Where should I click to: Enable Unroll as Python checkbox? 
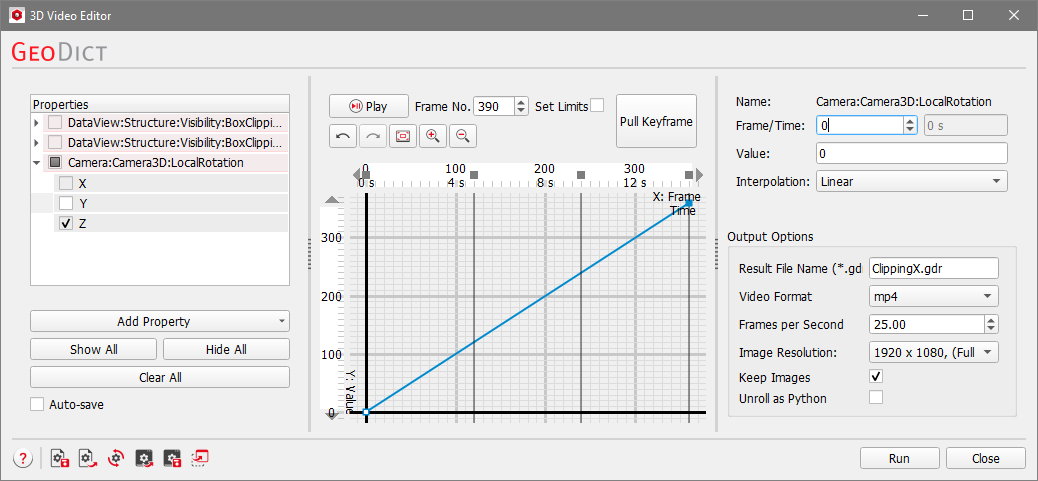click(x=876, y=398)
